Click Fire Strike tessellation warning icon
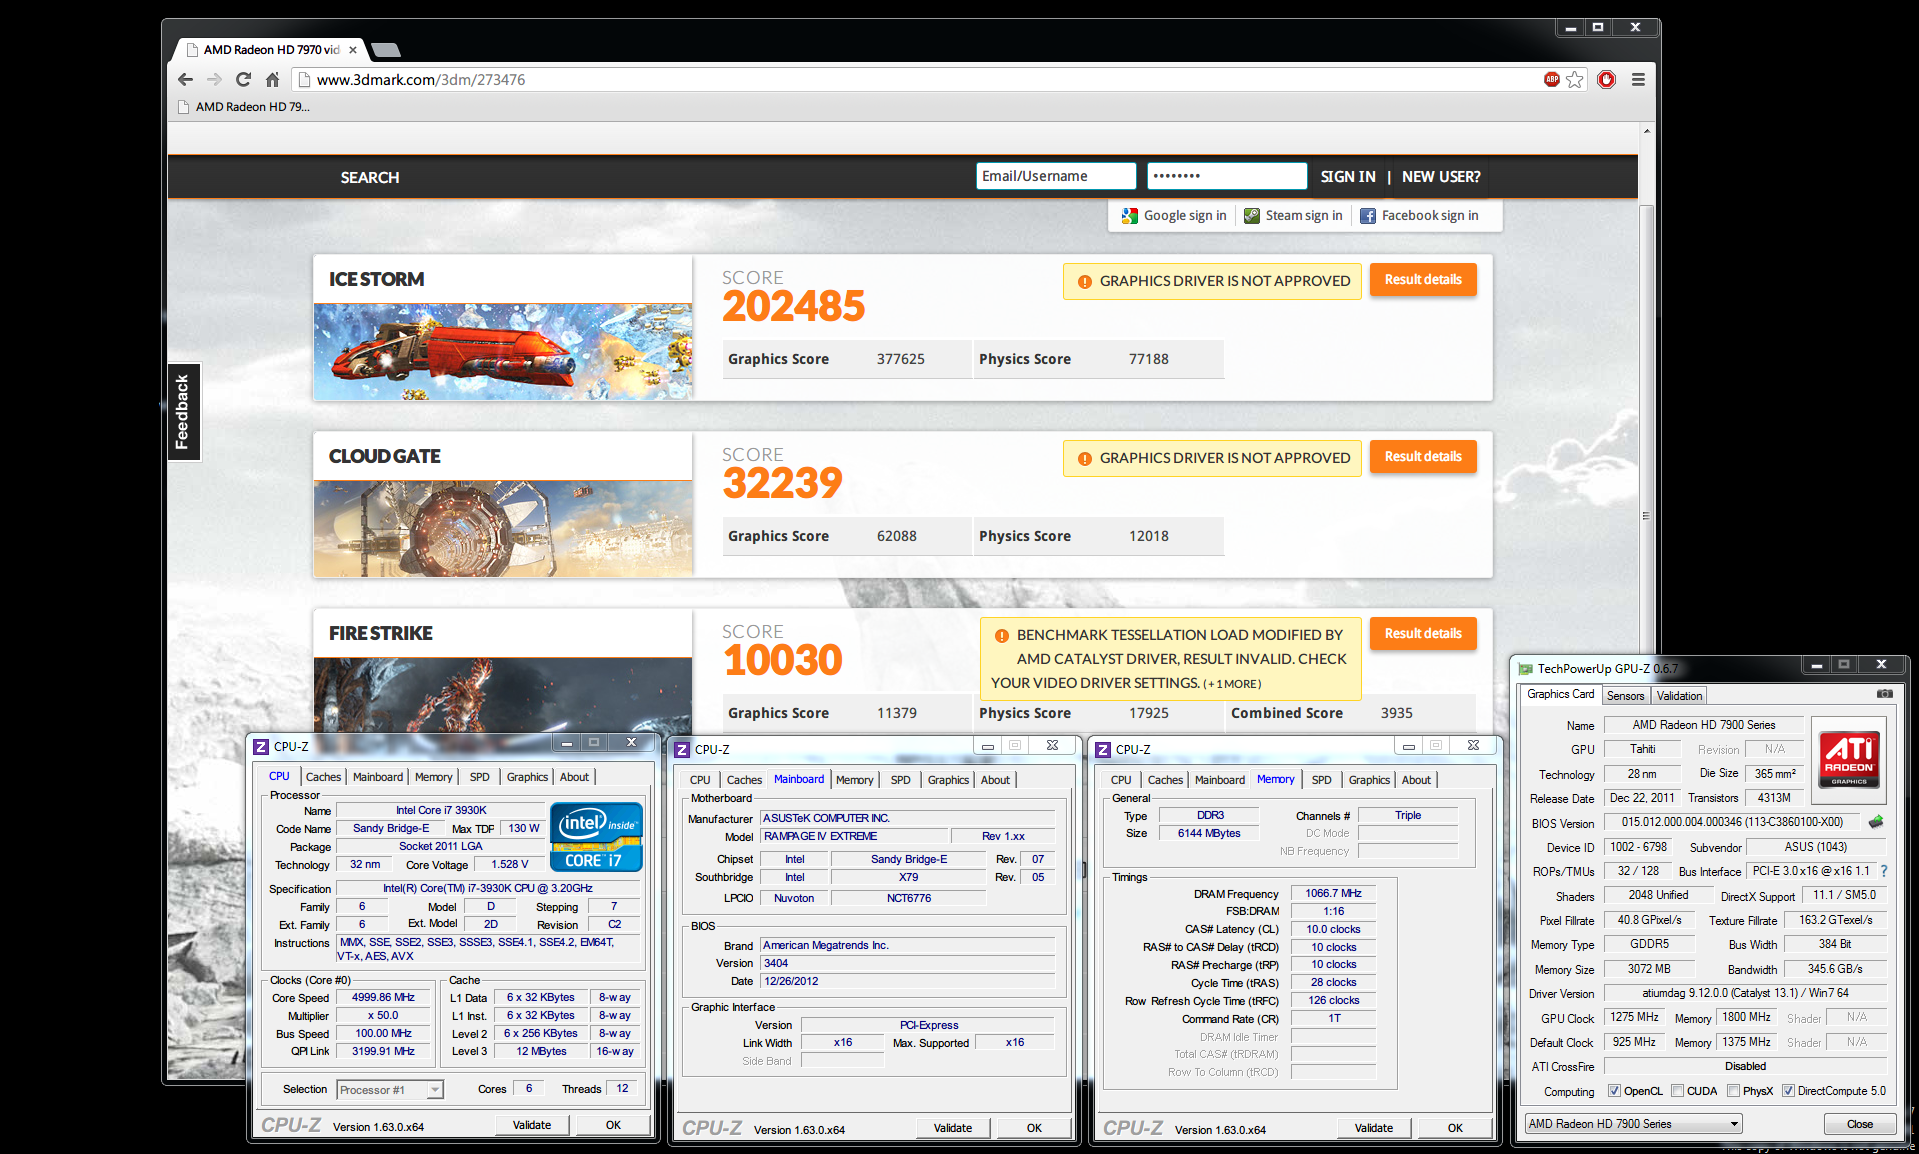 (1001, 636)
